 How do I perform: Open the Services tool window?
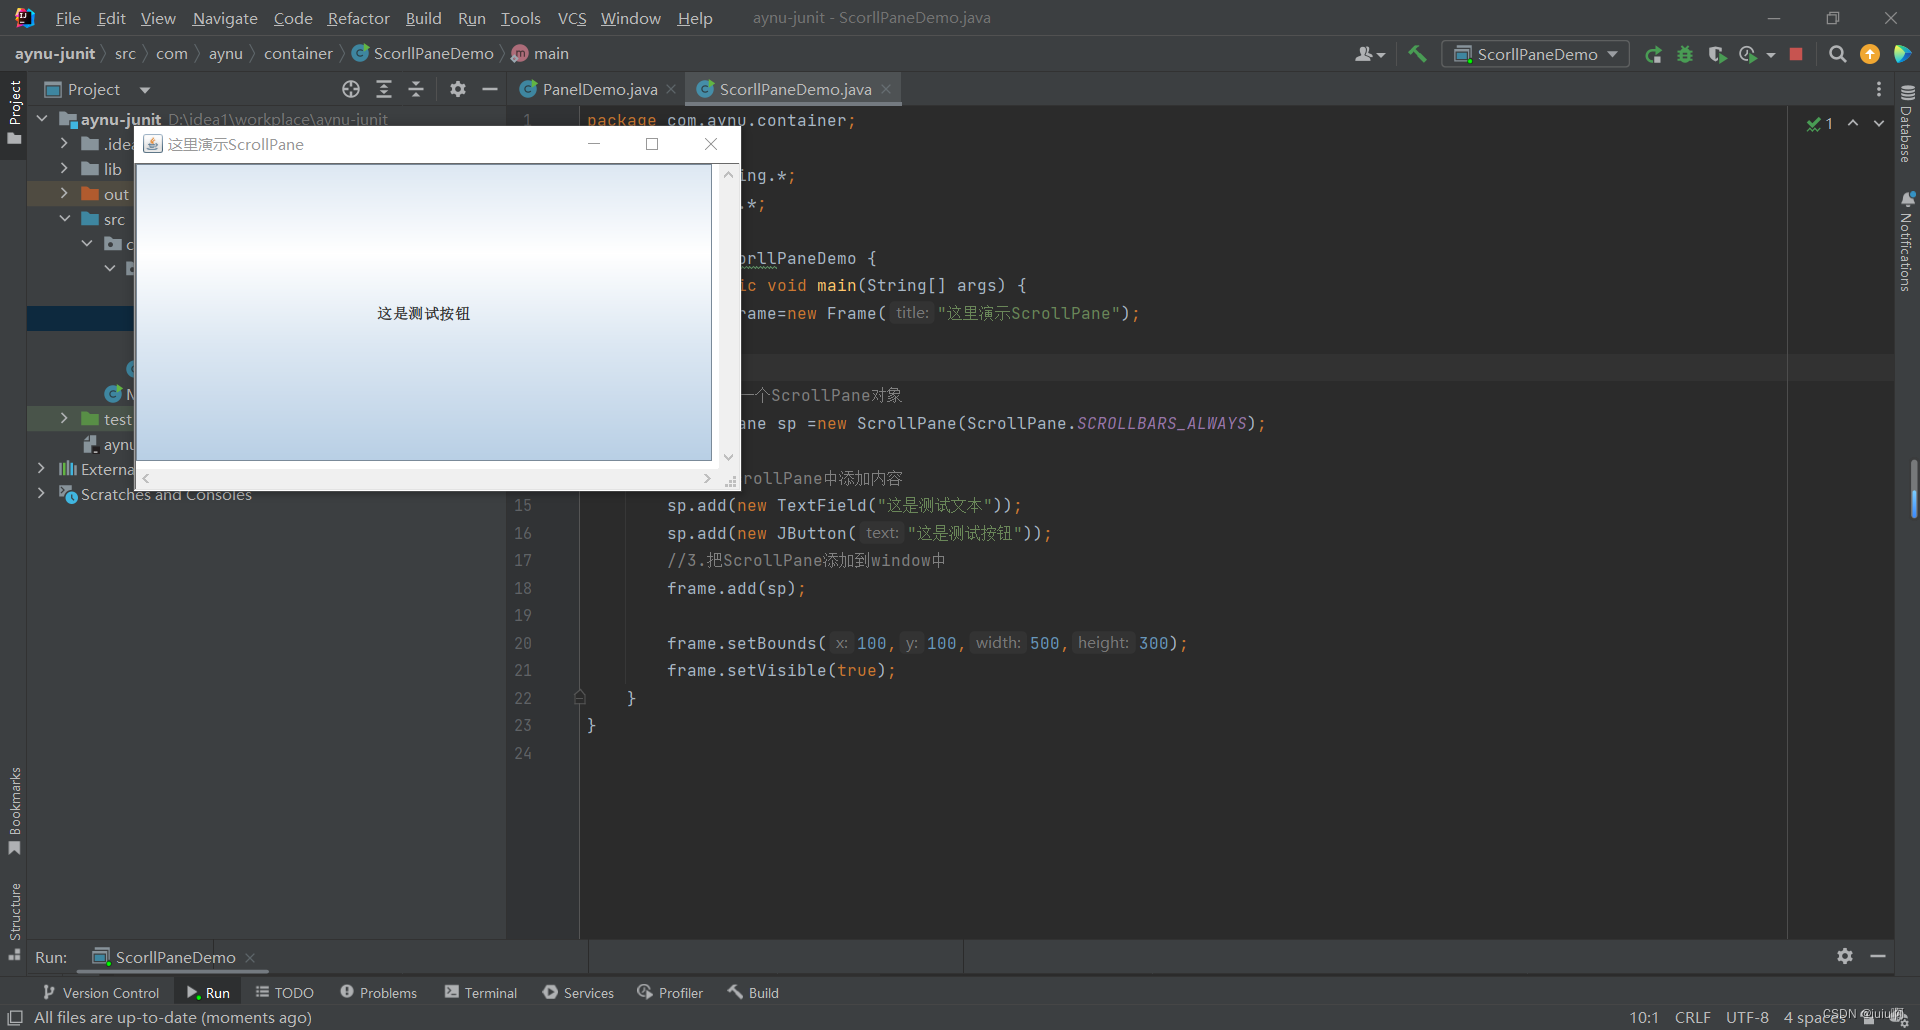pos(579,992)
